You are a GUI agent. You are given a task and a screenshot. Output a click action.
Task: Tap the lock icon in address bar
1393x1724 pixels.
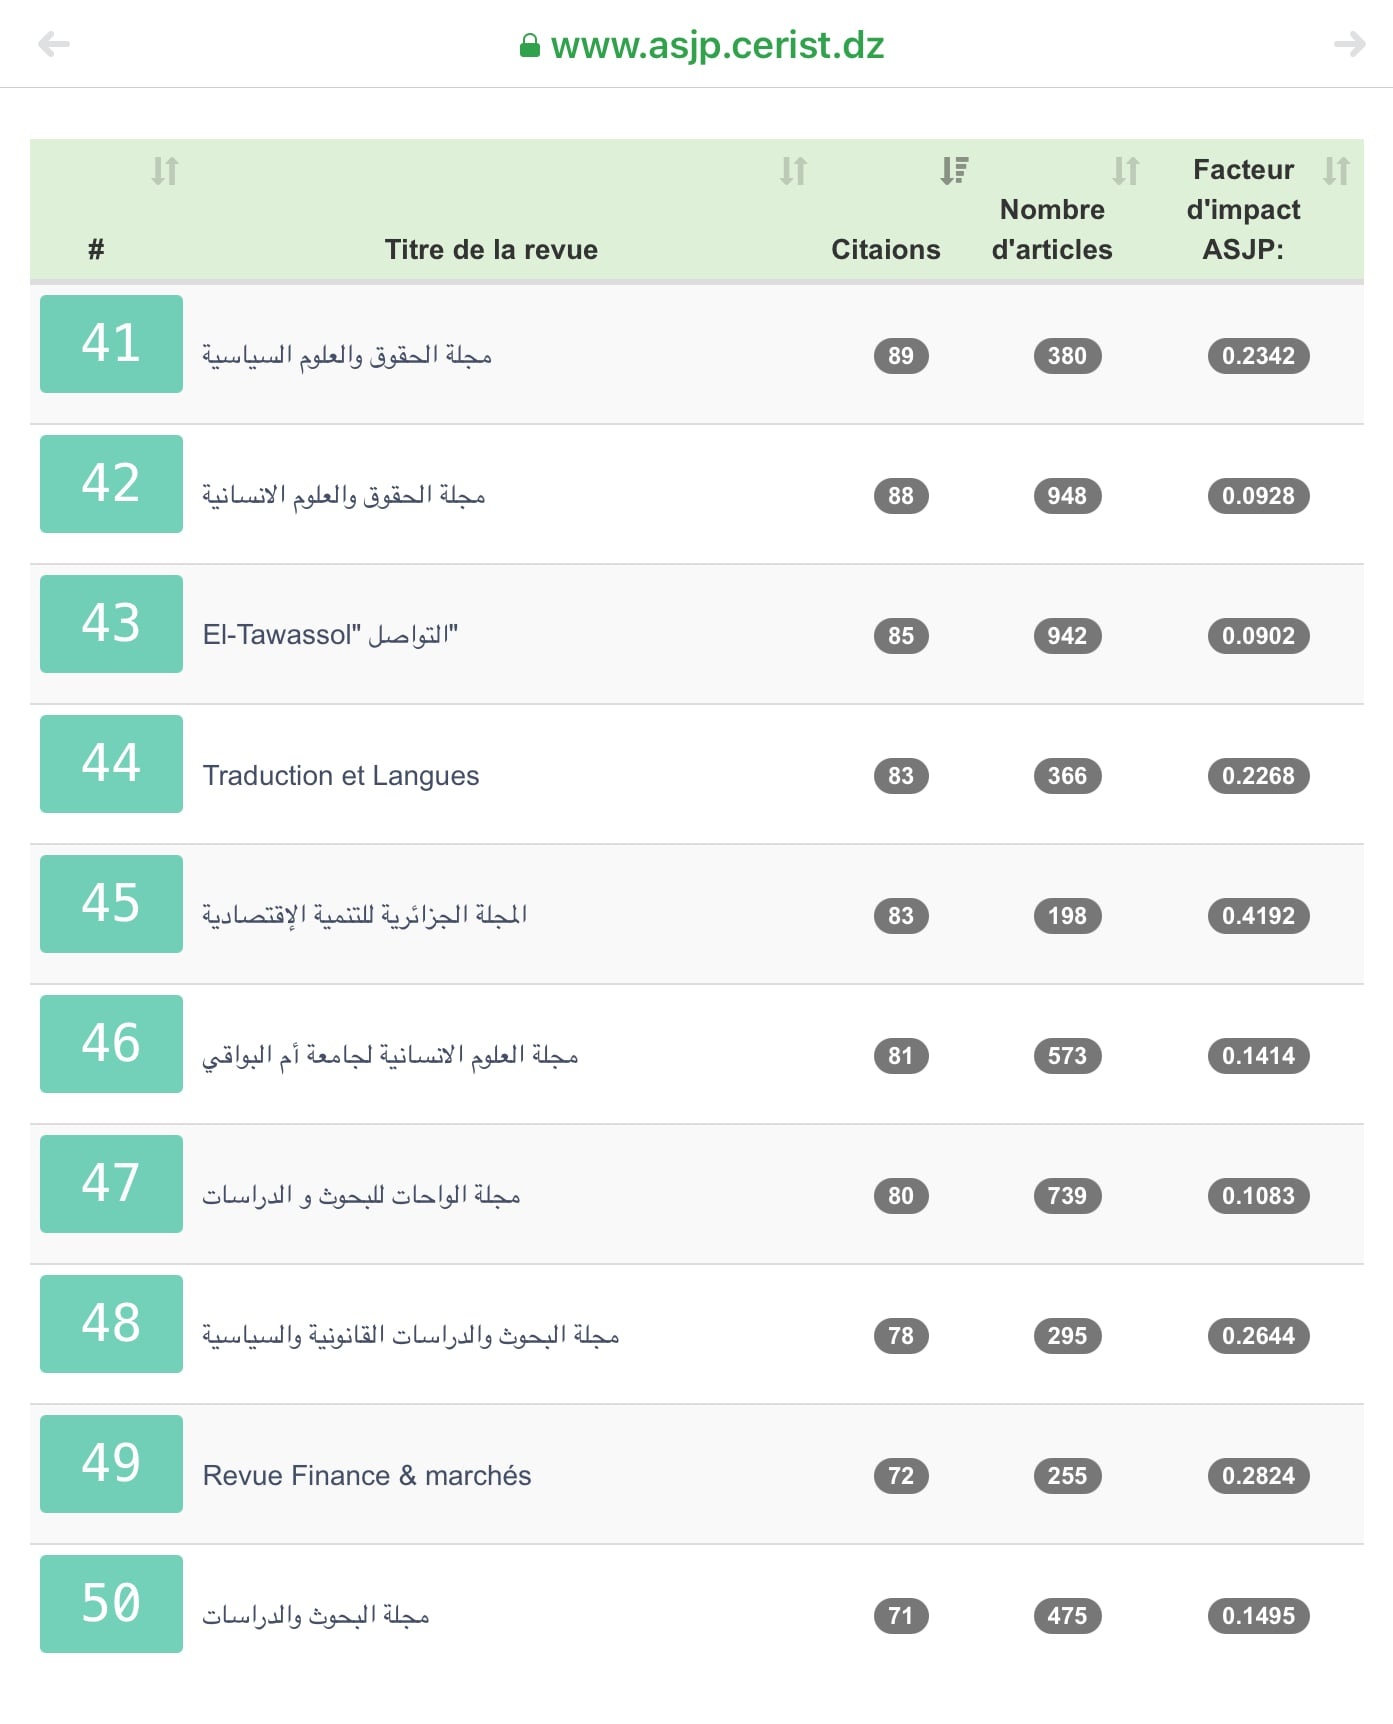[530, 46]
